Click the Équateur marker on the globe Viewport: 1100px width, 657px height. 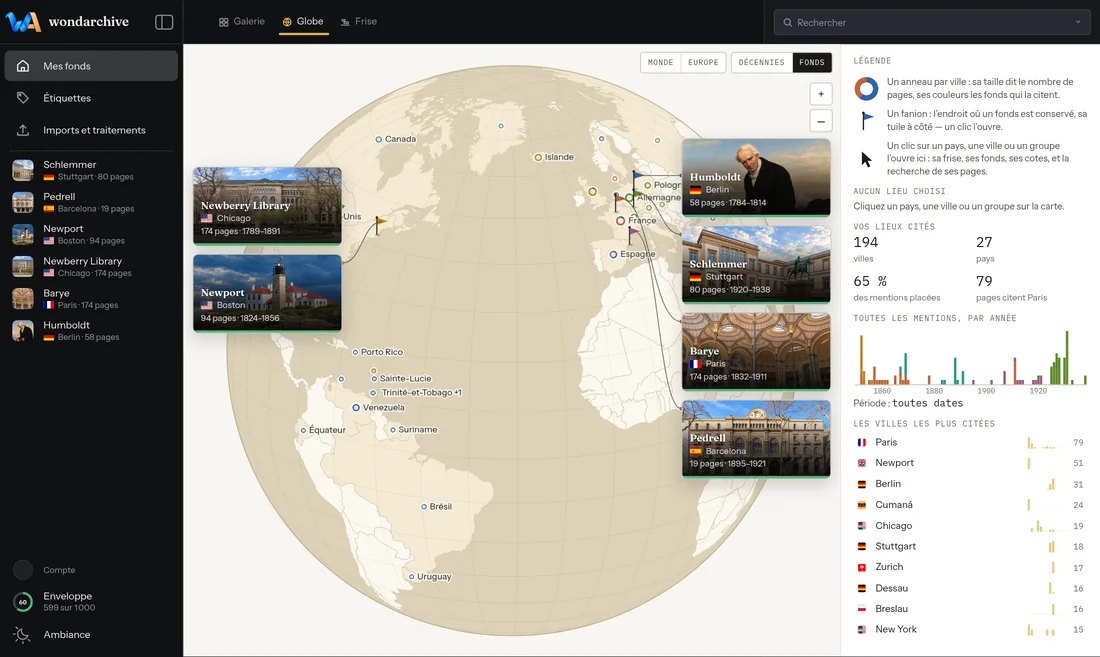pos(303,430)
